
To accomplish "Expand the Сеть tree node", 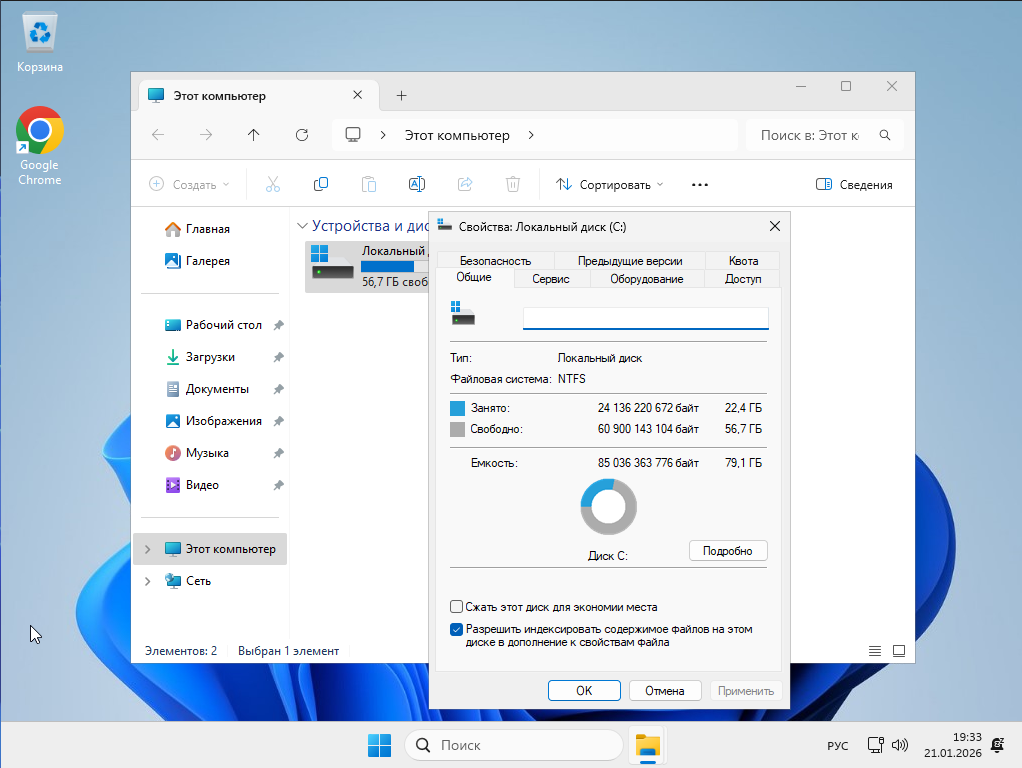I will [148, 581].
